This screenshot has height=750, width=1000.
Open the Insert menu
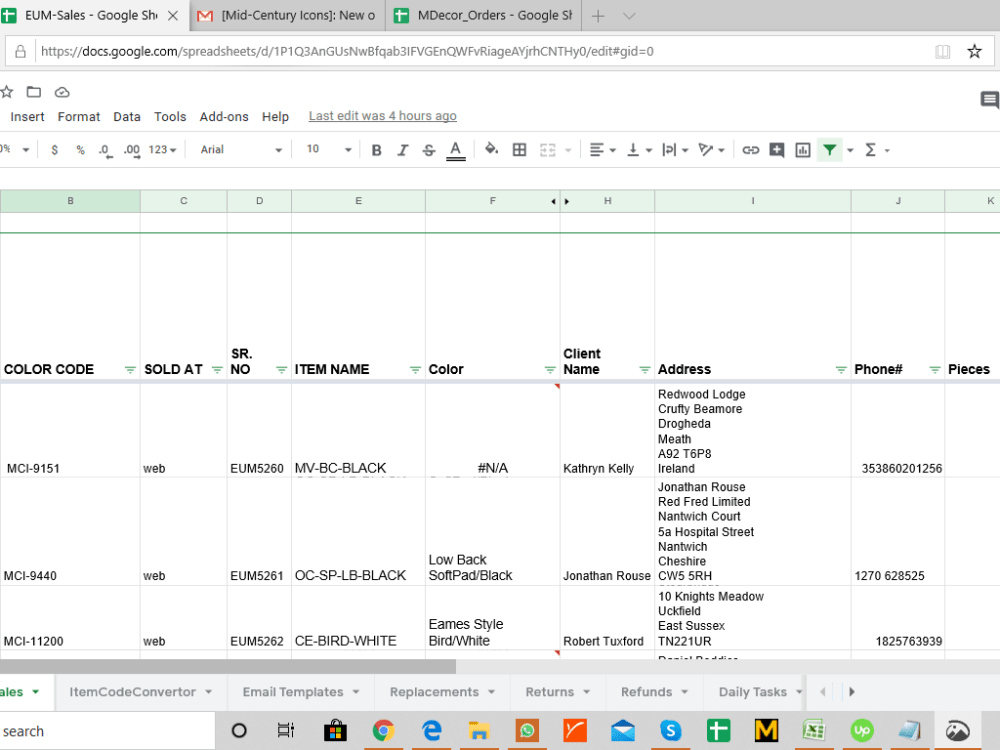(x=27, y=117)
